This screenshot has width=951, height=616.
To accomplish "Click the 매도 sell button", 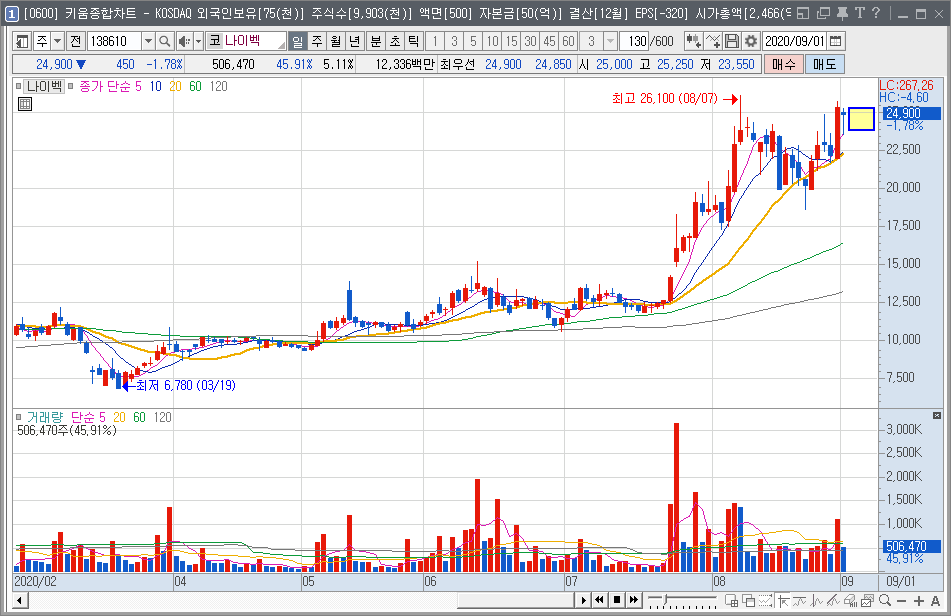I will [x=824, y=64].
